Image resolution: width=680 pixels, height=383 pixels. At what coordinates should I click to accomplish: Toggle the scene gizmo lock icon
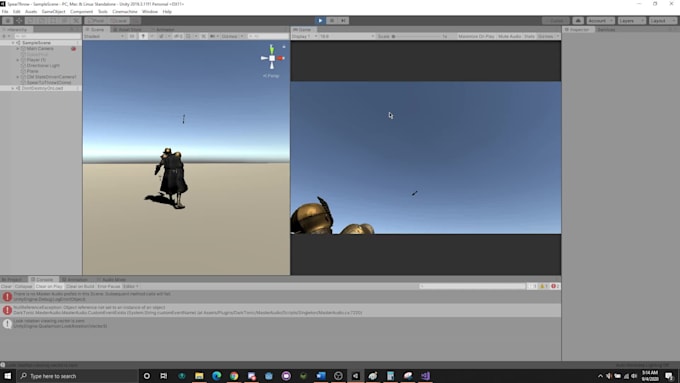284,47
